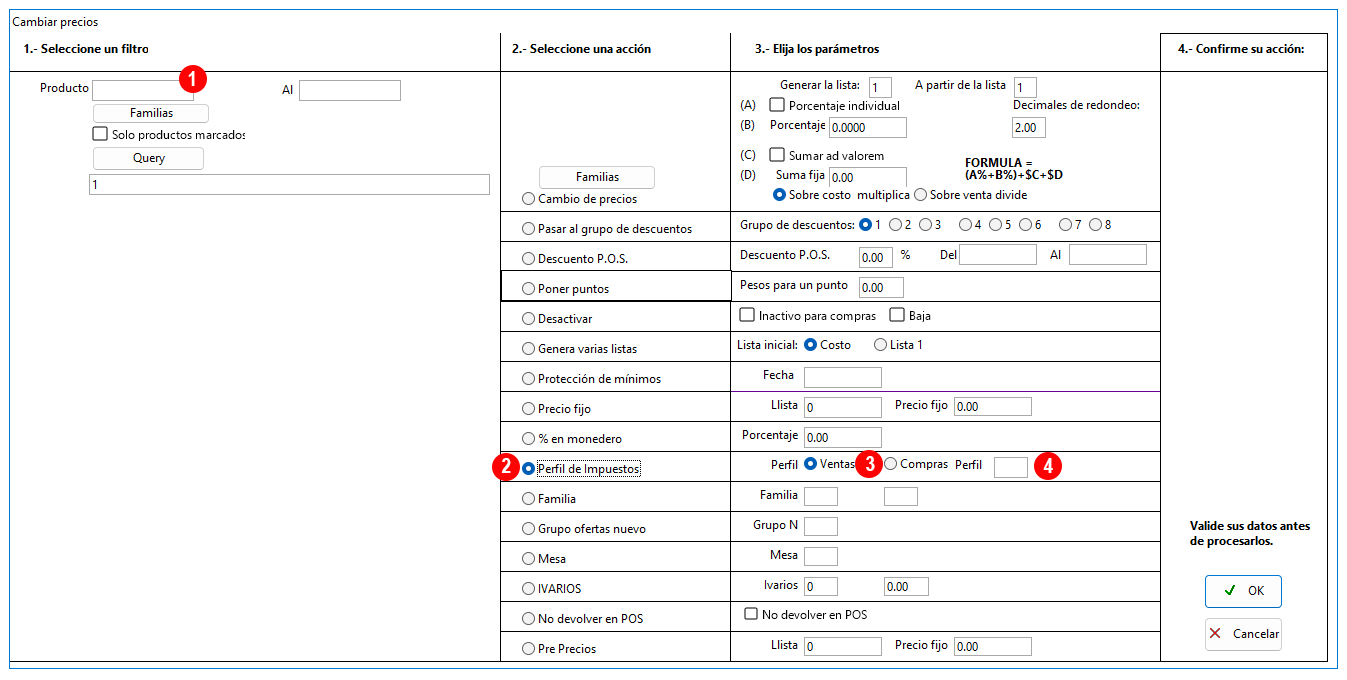The image size is (1347, 680).
Task: Click Generar la lista field
Action: (x=880, y=87)
